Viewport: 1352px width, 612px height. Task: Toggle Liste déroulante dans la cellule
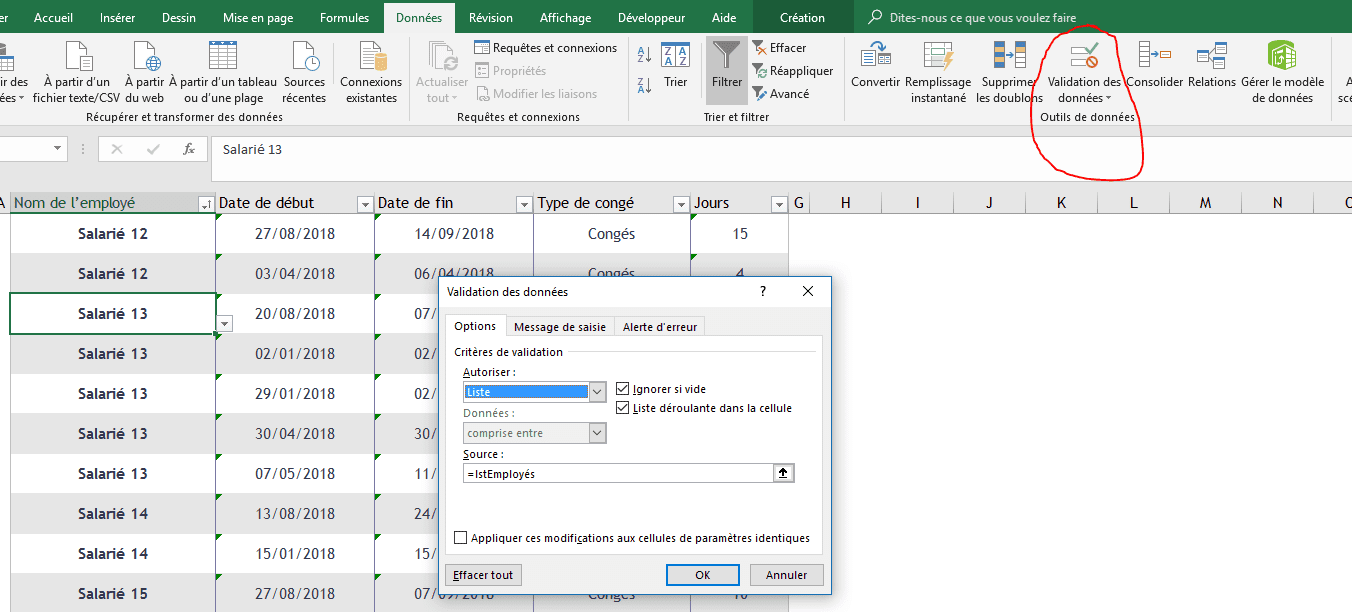pyautogui.click(x=624, y=408)
